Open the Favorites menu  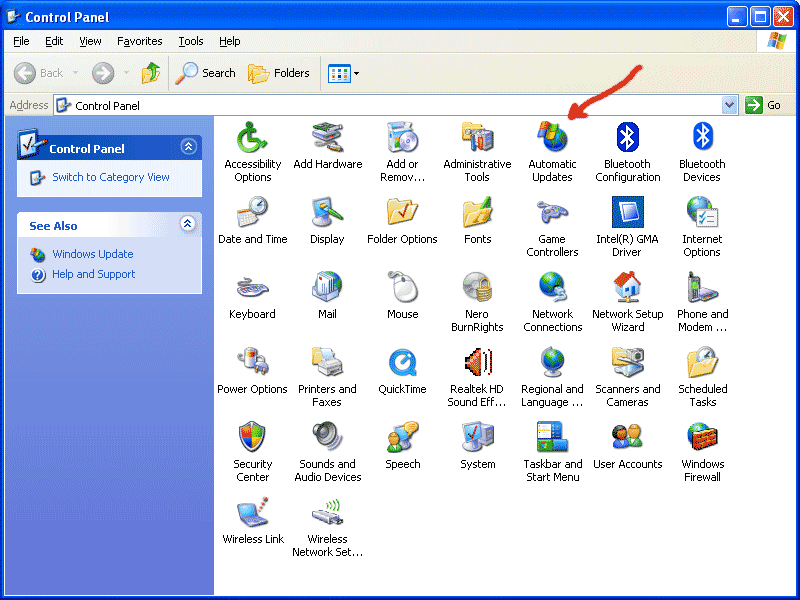tap(139, 41)
